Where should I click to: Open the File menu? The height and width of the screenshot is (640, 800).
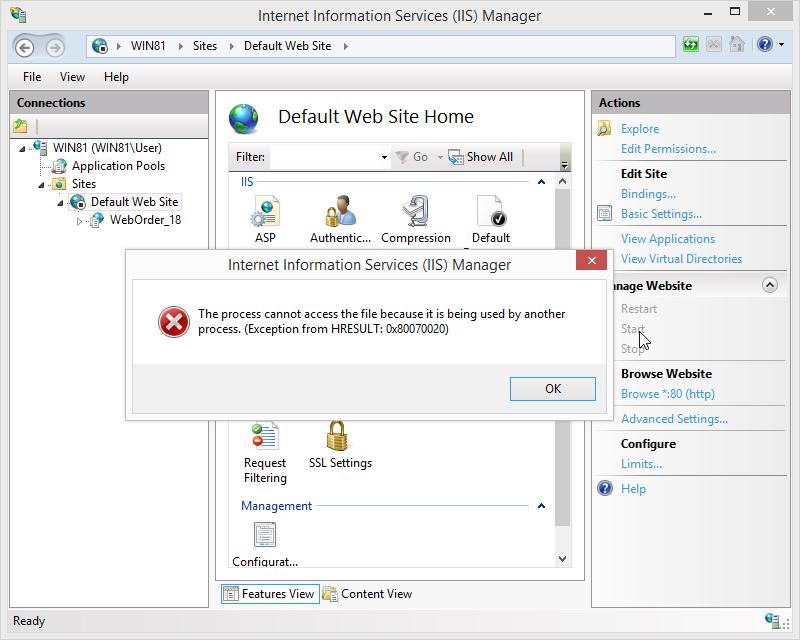(x=32, y=77)
